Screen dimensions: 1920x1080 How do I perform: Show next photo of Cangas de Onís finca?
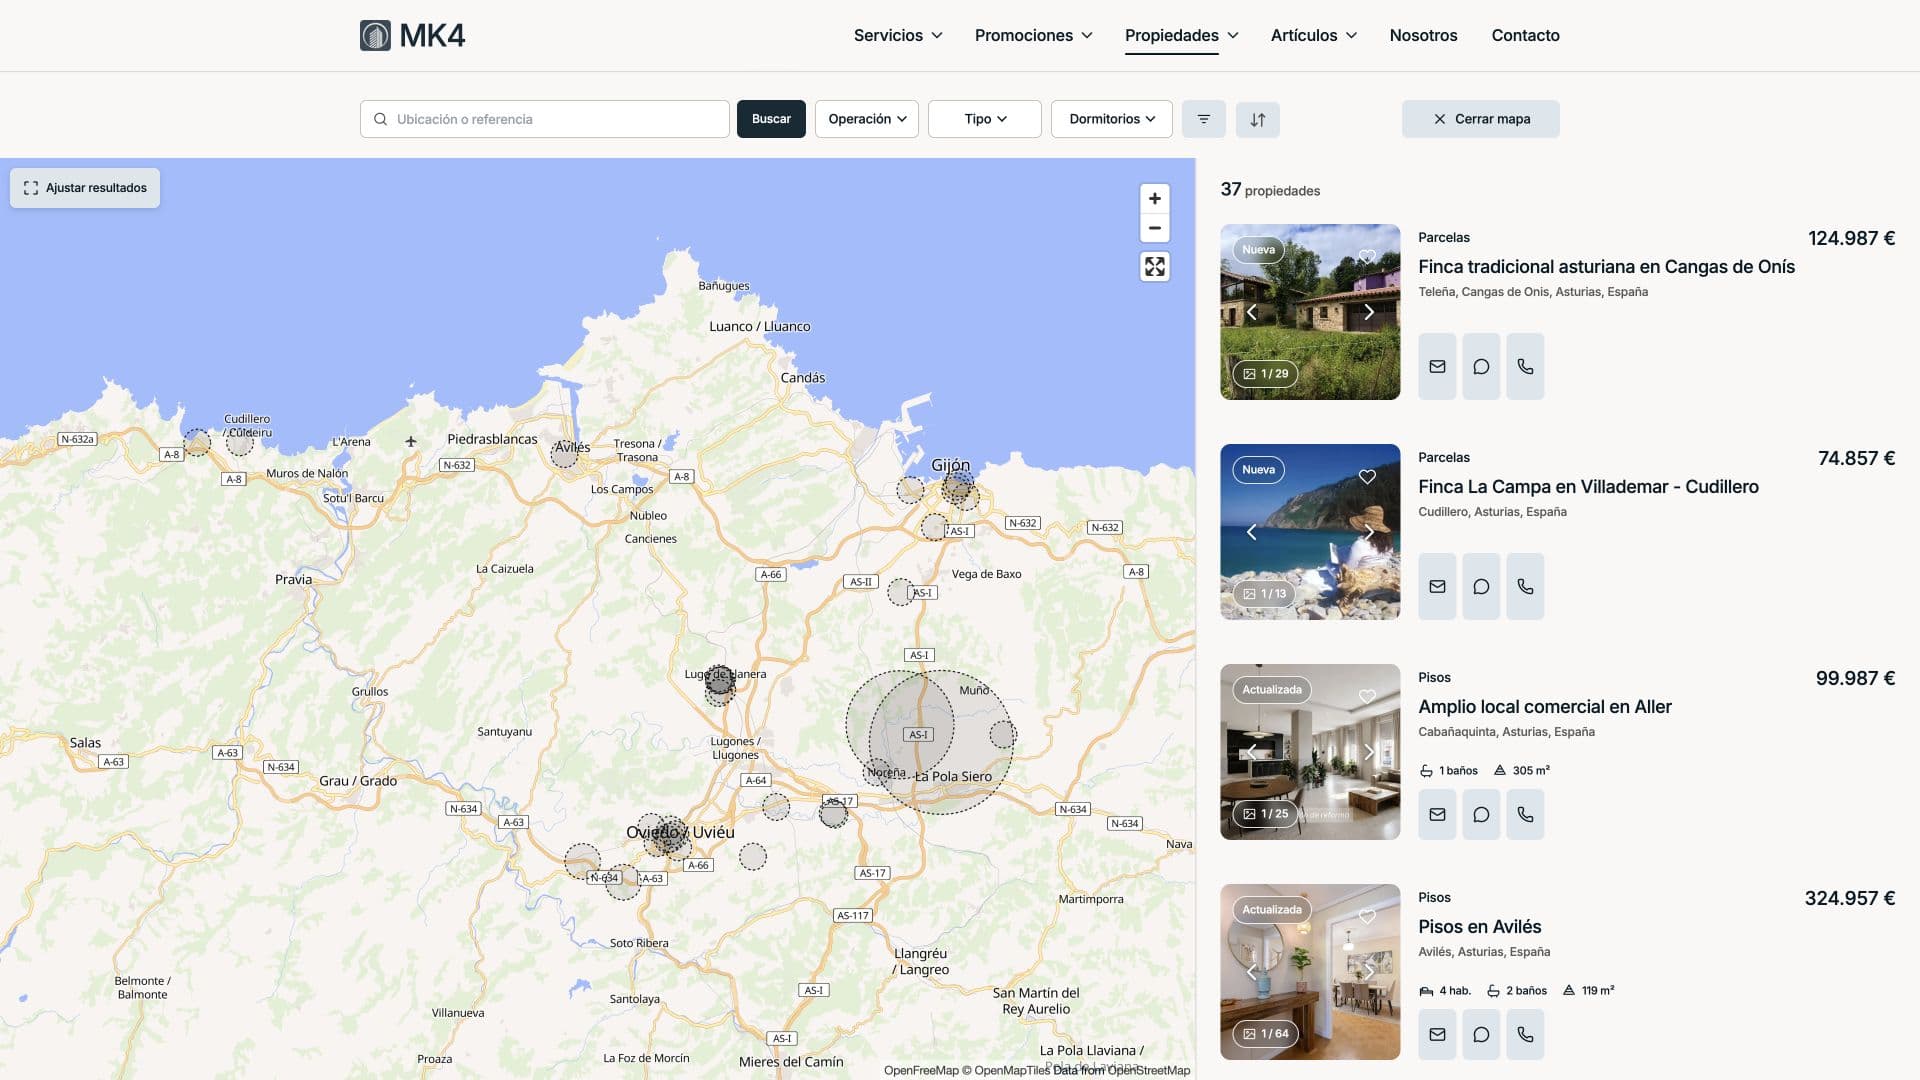[1369, 312]
